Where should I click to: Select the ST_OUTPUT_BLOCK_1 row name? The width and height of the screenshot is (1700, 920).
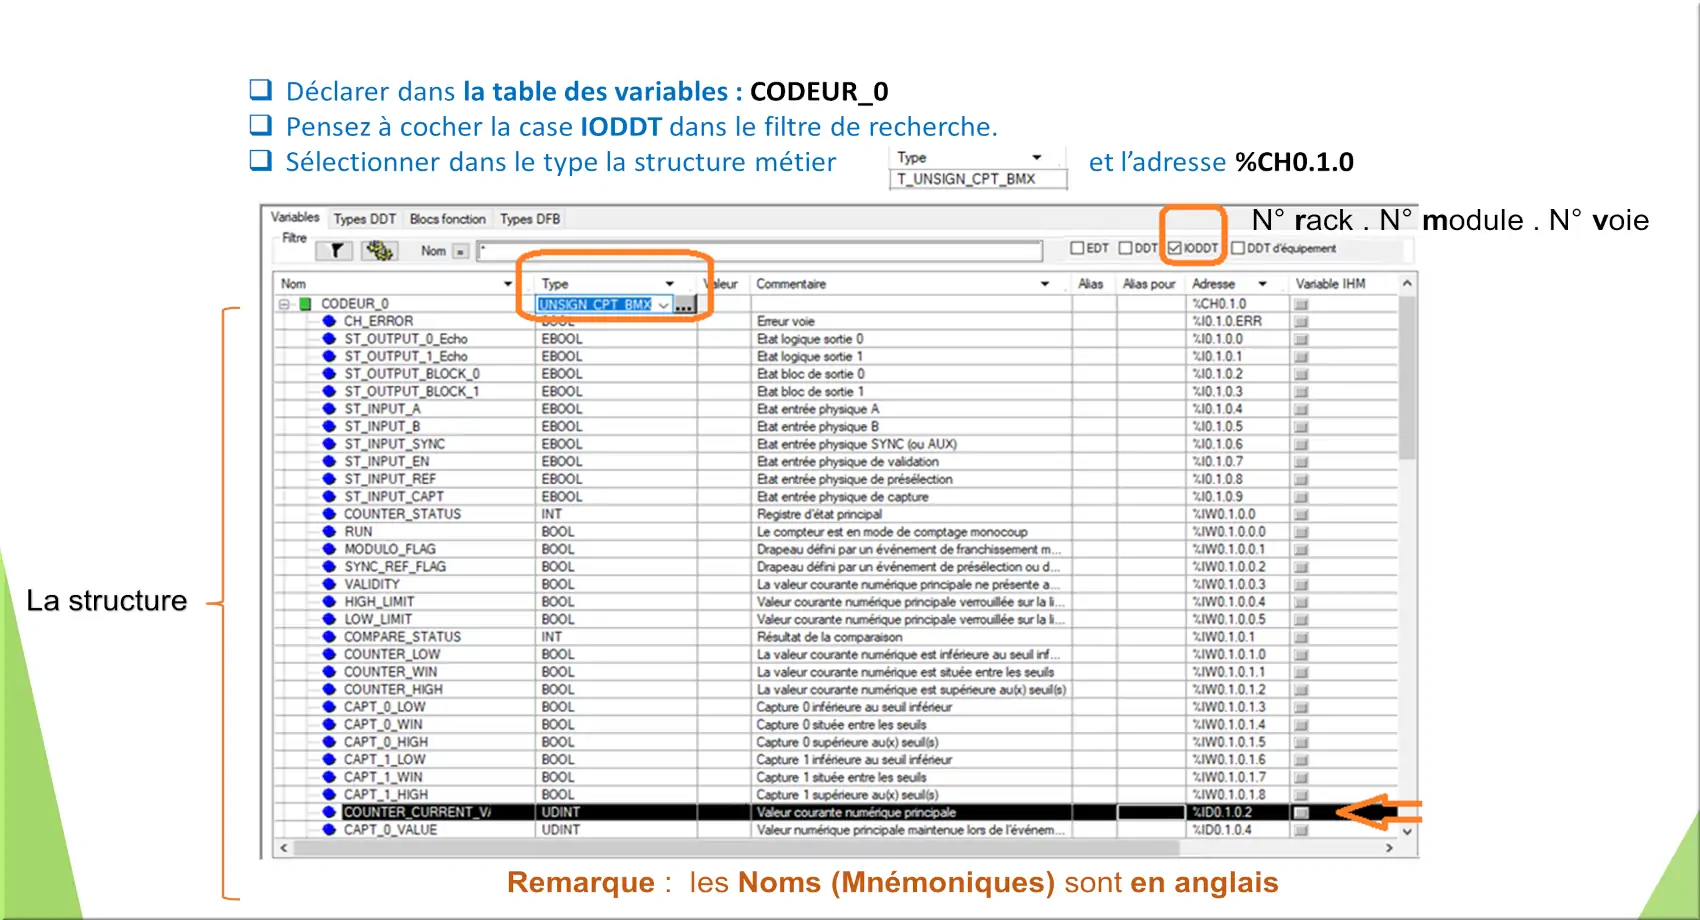[x=412, y=392]
